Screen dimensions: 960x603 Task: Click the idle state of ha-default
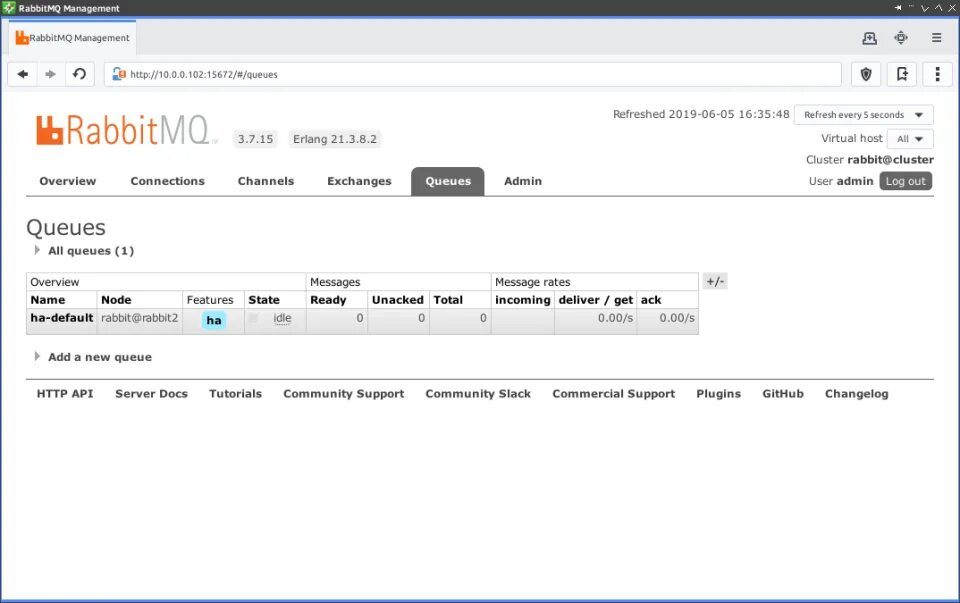pos(282,318)
